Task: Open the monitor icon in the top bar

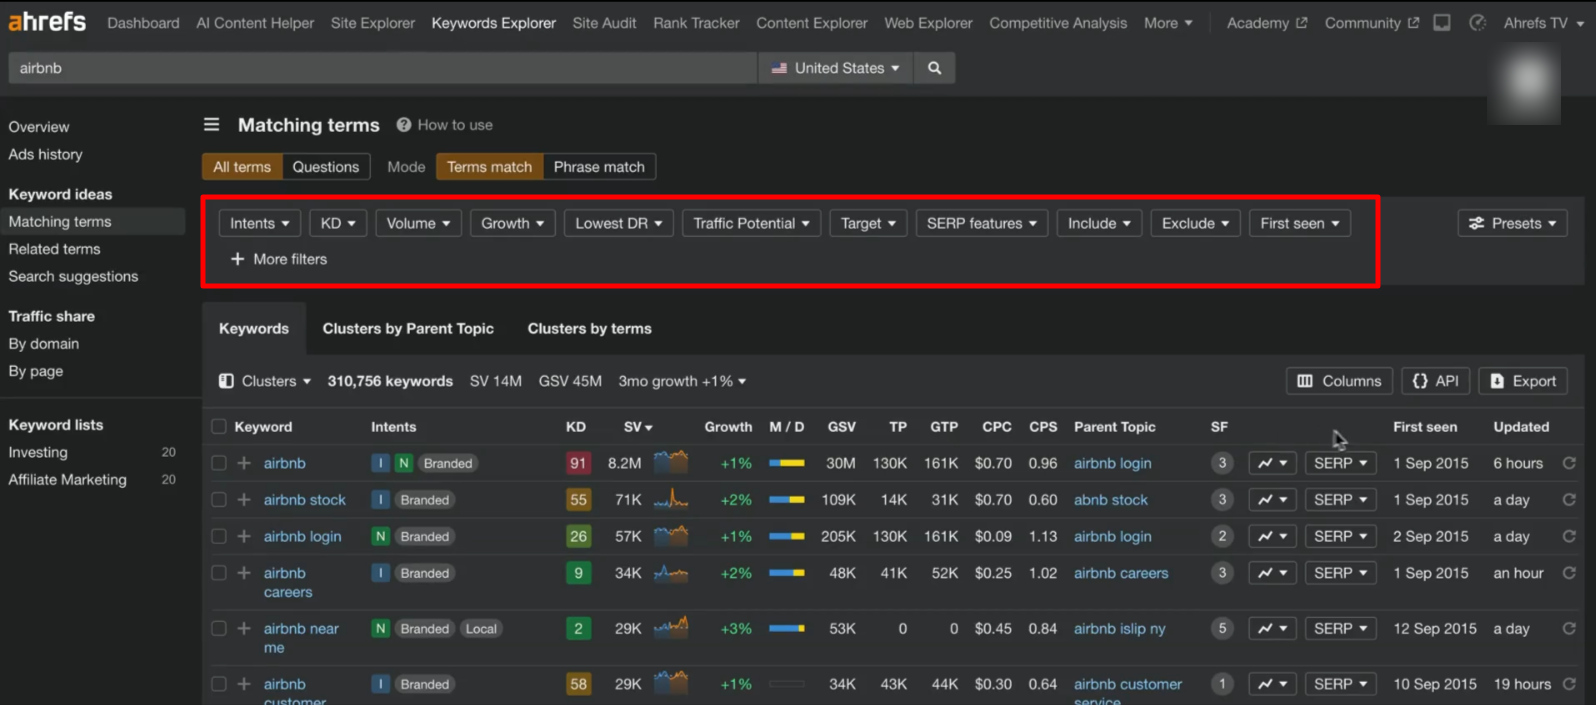Action: pos(1442,22)
